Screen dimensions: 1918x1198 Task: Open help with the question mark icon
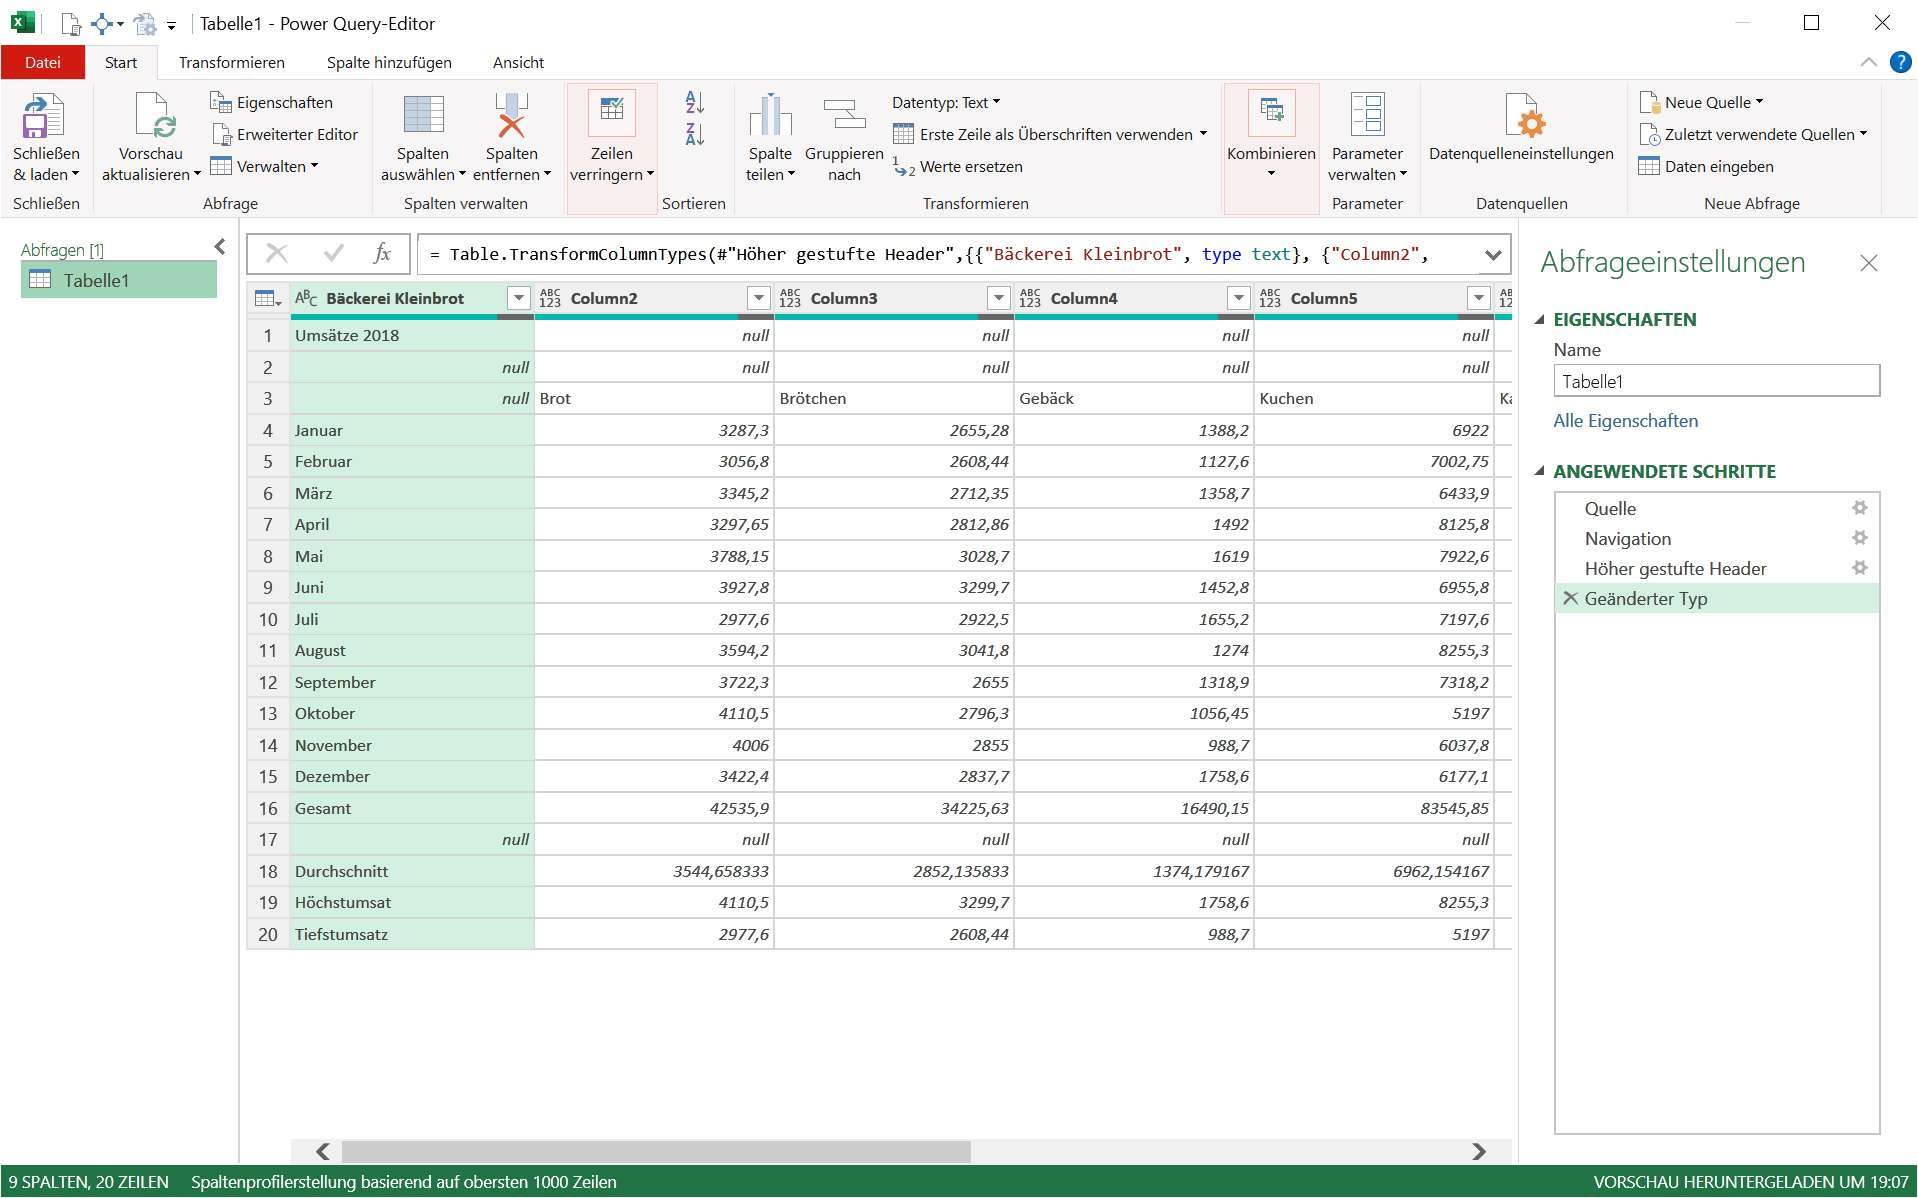point(1900,62)
